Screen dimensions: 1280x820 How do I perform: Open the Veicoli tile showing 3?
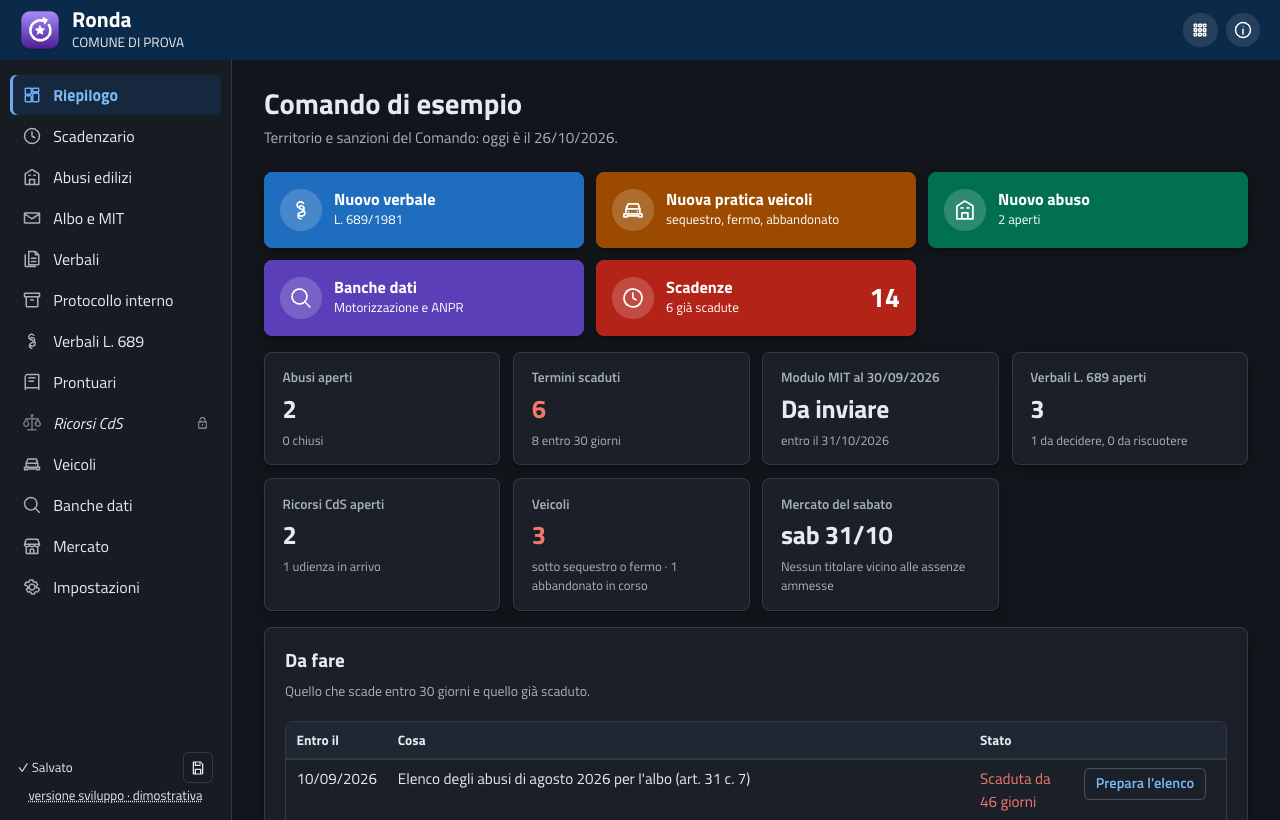[x=631, y=544]
